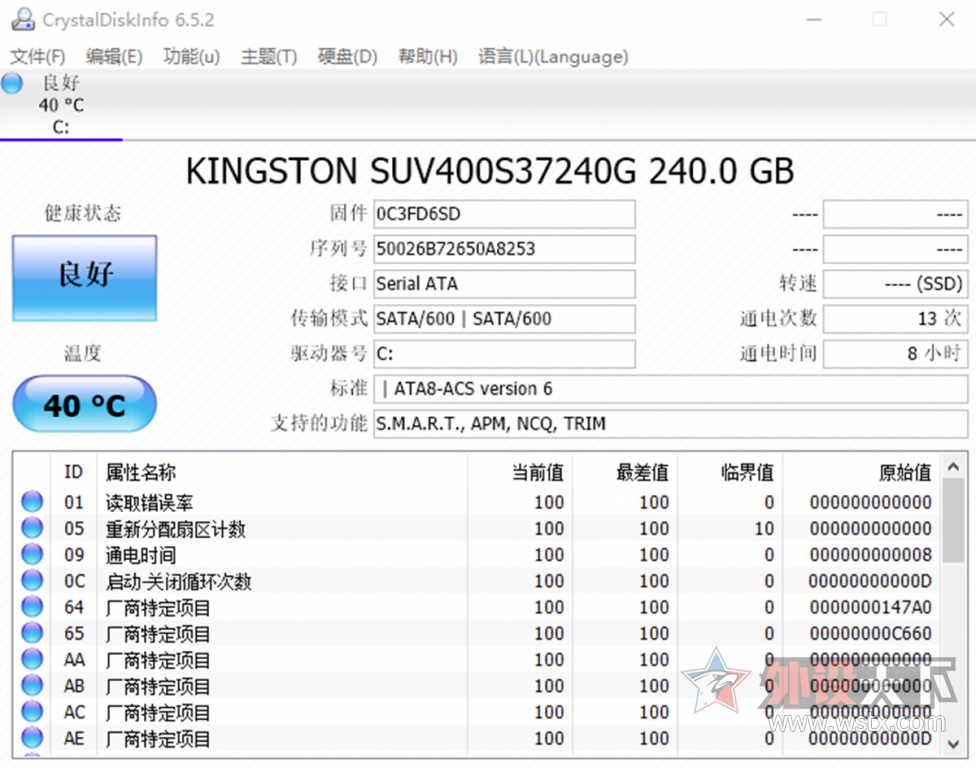Click the standard field ATA8-ACS version 6

point(670,389)
